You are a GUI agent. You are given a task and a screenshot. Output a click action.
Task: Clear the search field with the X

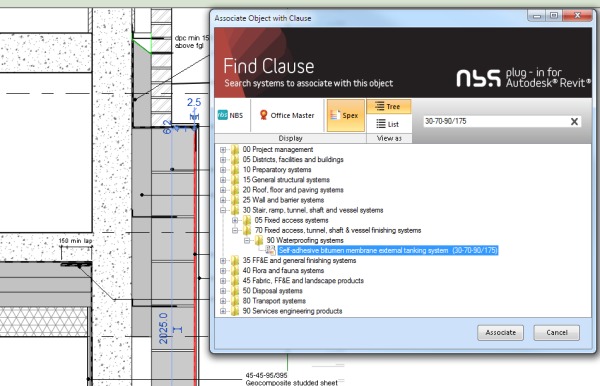click(x=574, y=122)
